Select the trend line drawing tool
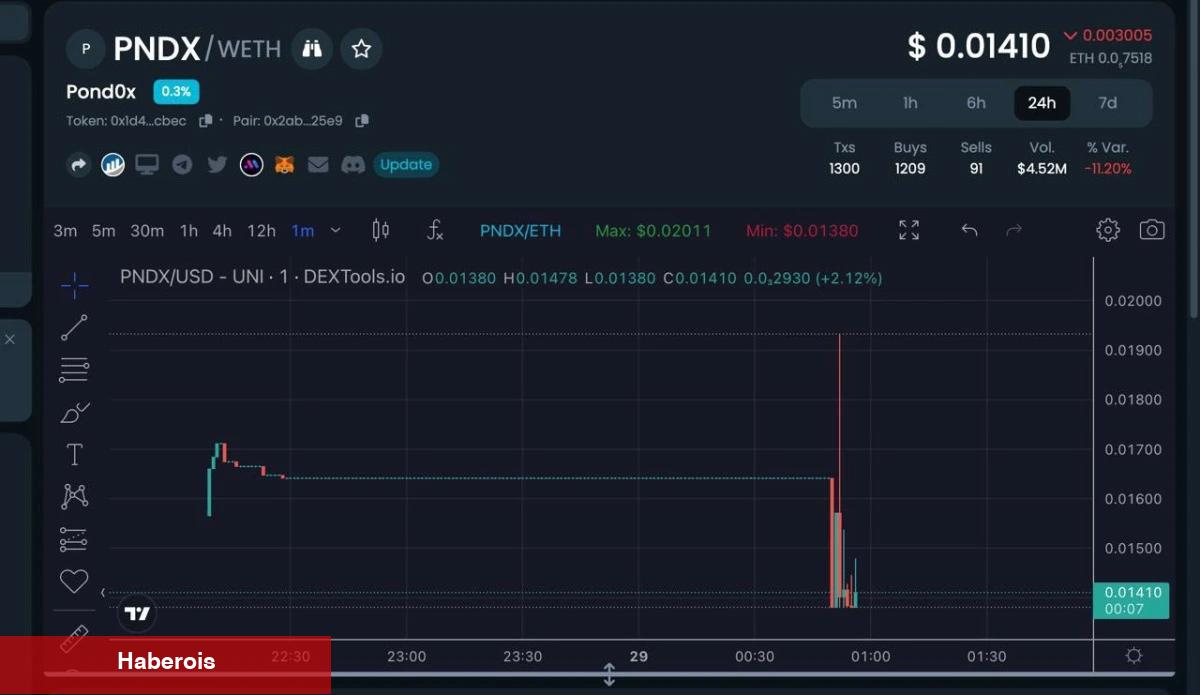The image size is (1200, 695). pos(74,328)
